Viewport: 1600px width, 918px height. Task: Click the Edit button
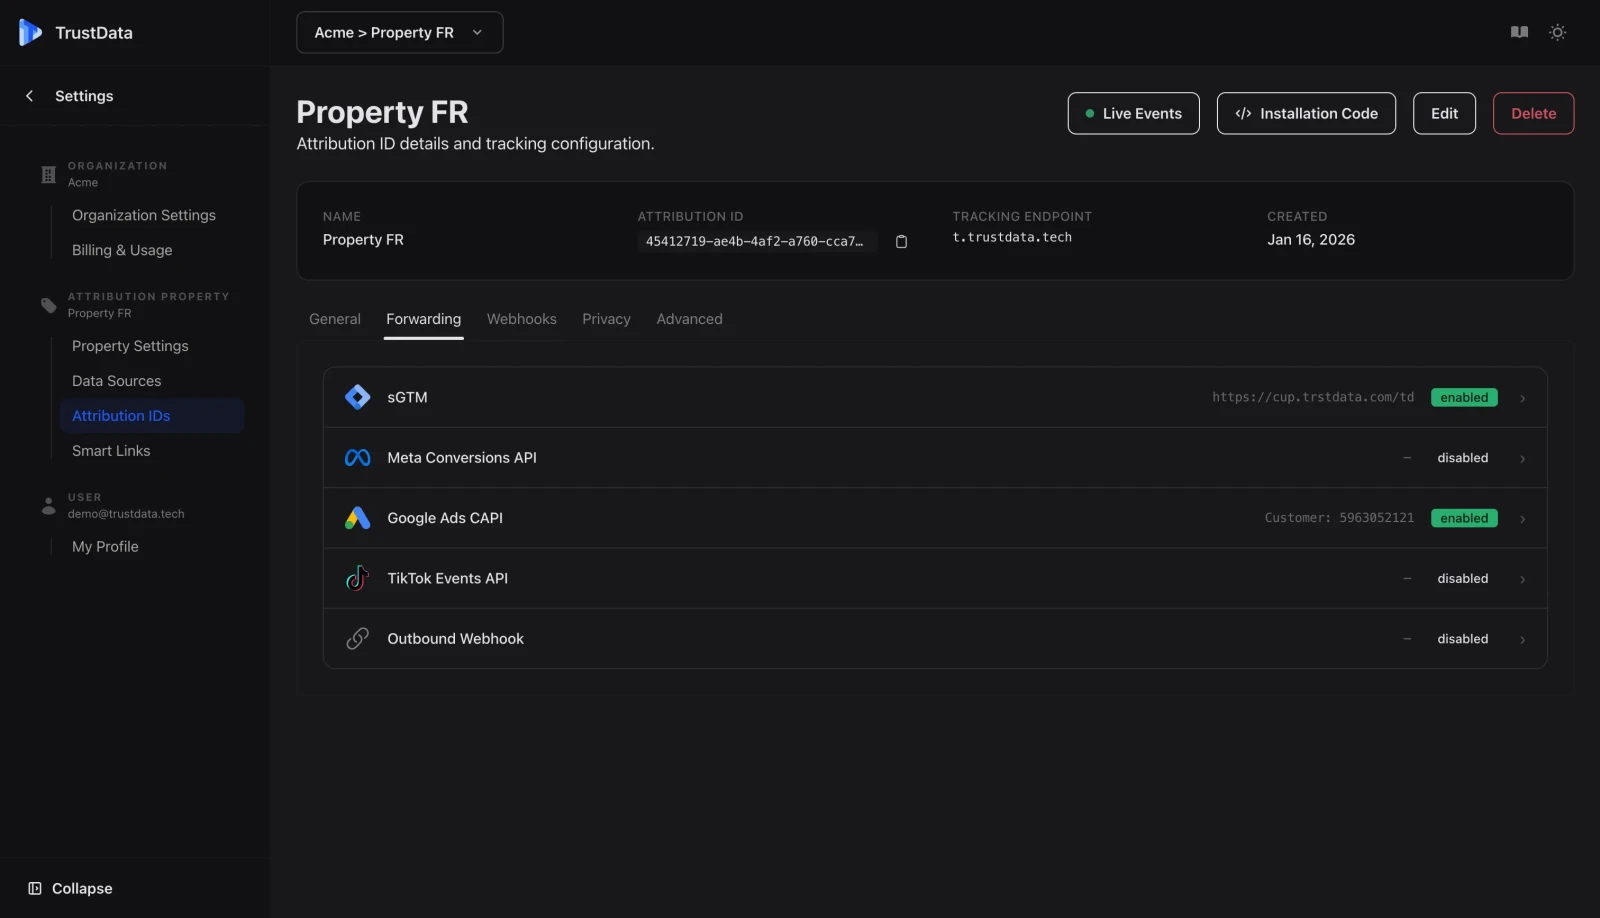[x=1444, y=113]
